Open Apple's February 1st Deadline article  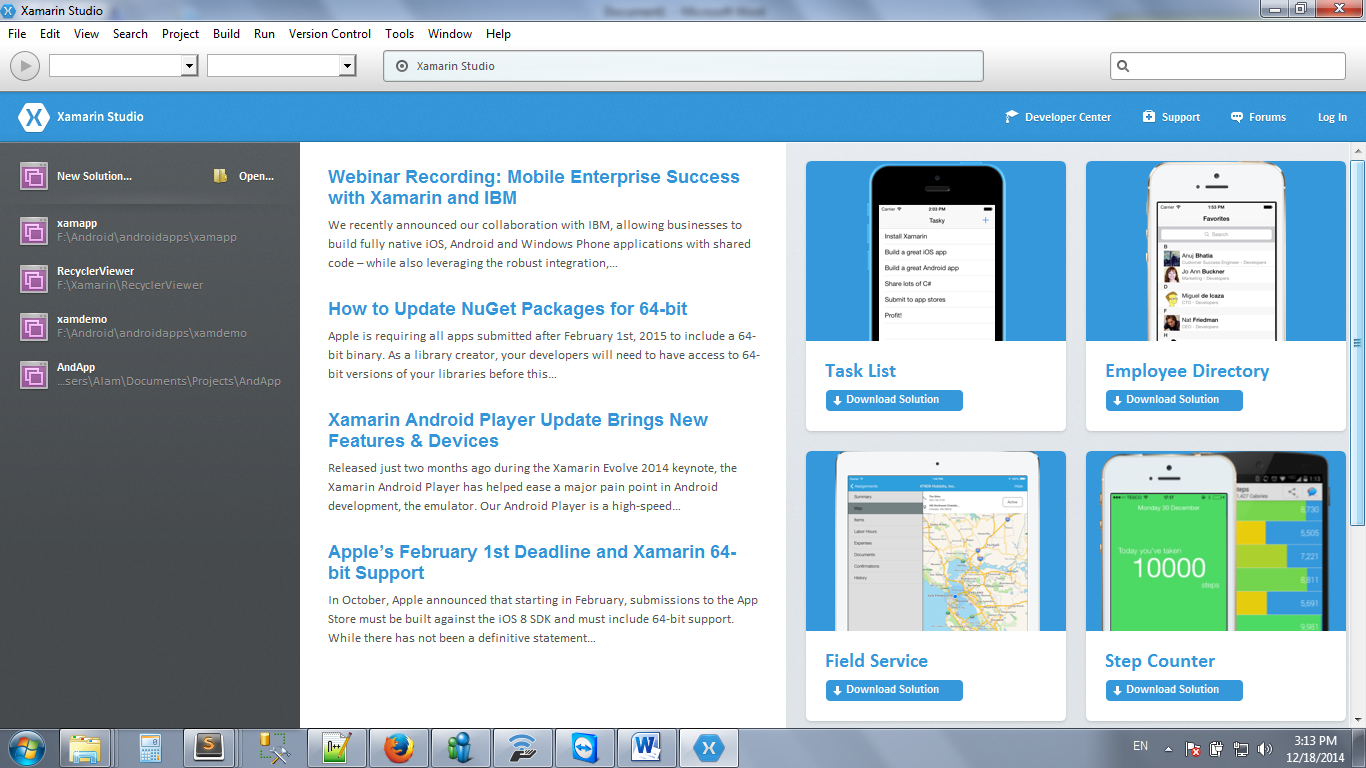(x=532, y=562)
